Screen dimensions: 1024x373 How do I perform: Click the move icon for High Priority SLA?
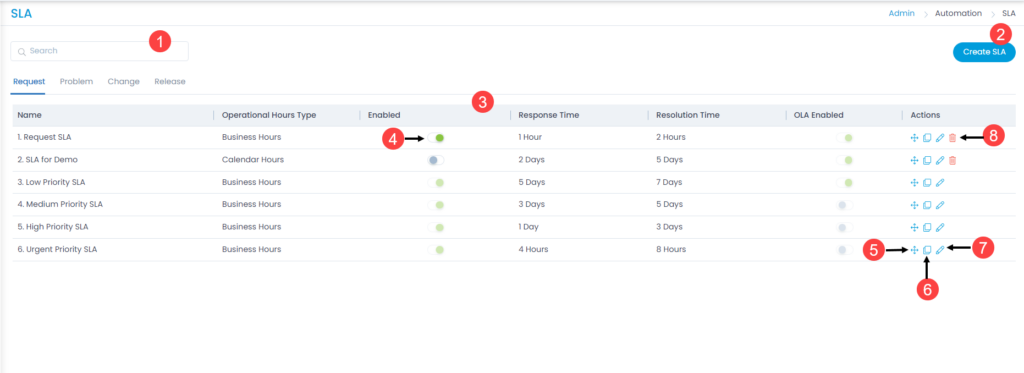click(x=914, y=227)
